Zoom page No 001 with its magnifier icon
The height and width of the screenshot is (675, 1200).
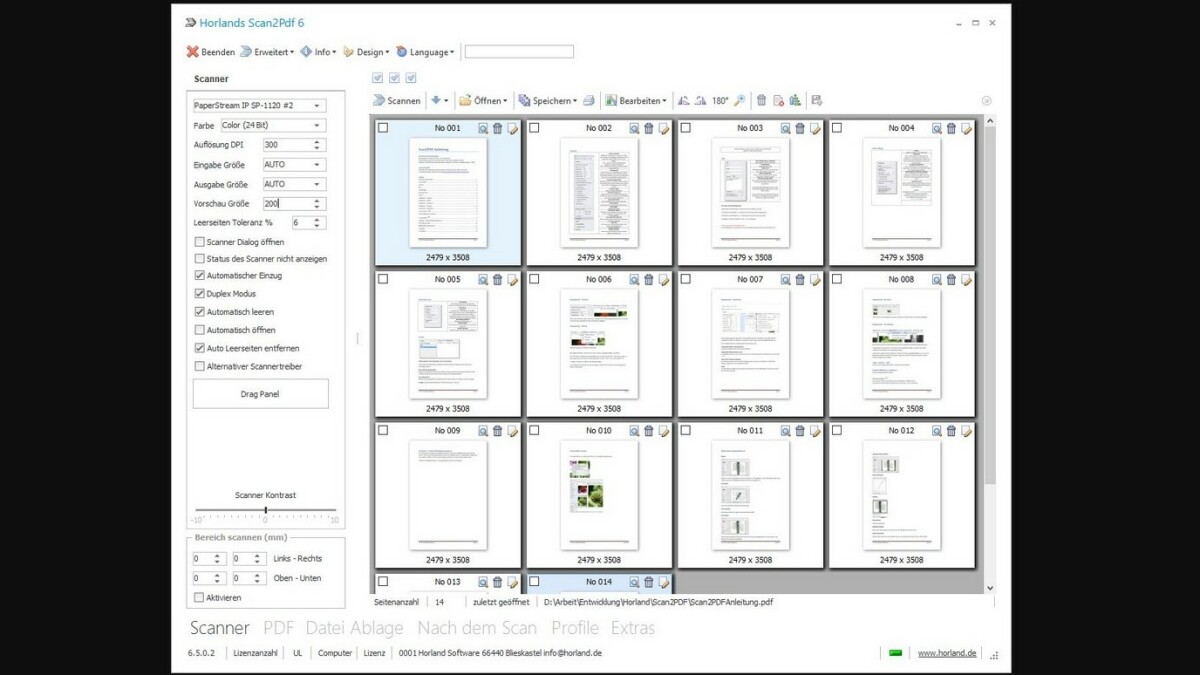click(483, 129)
